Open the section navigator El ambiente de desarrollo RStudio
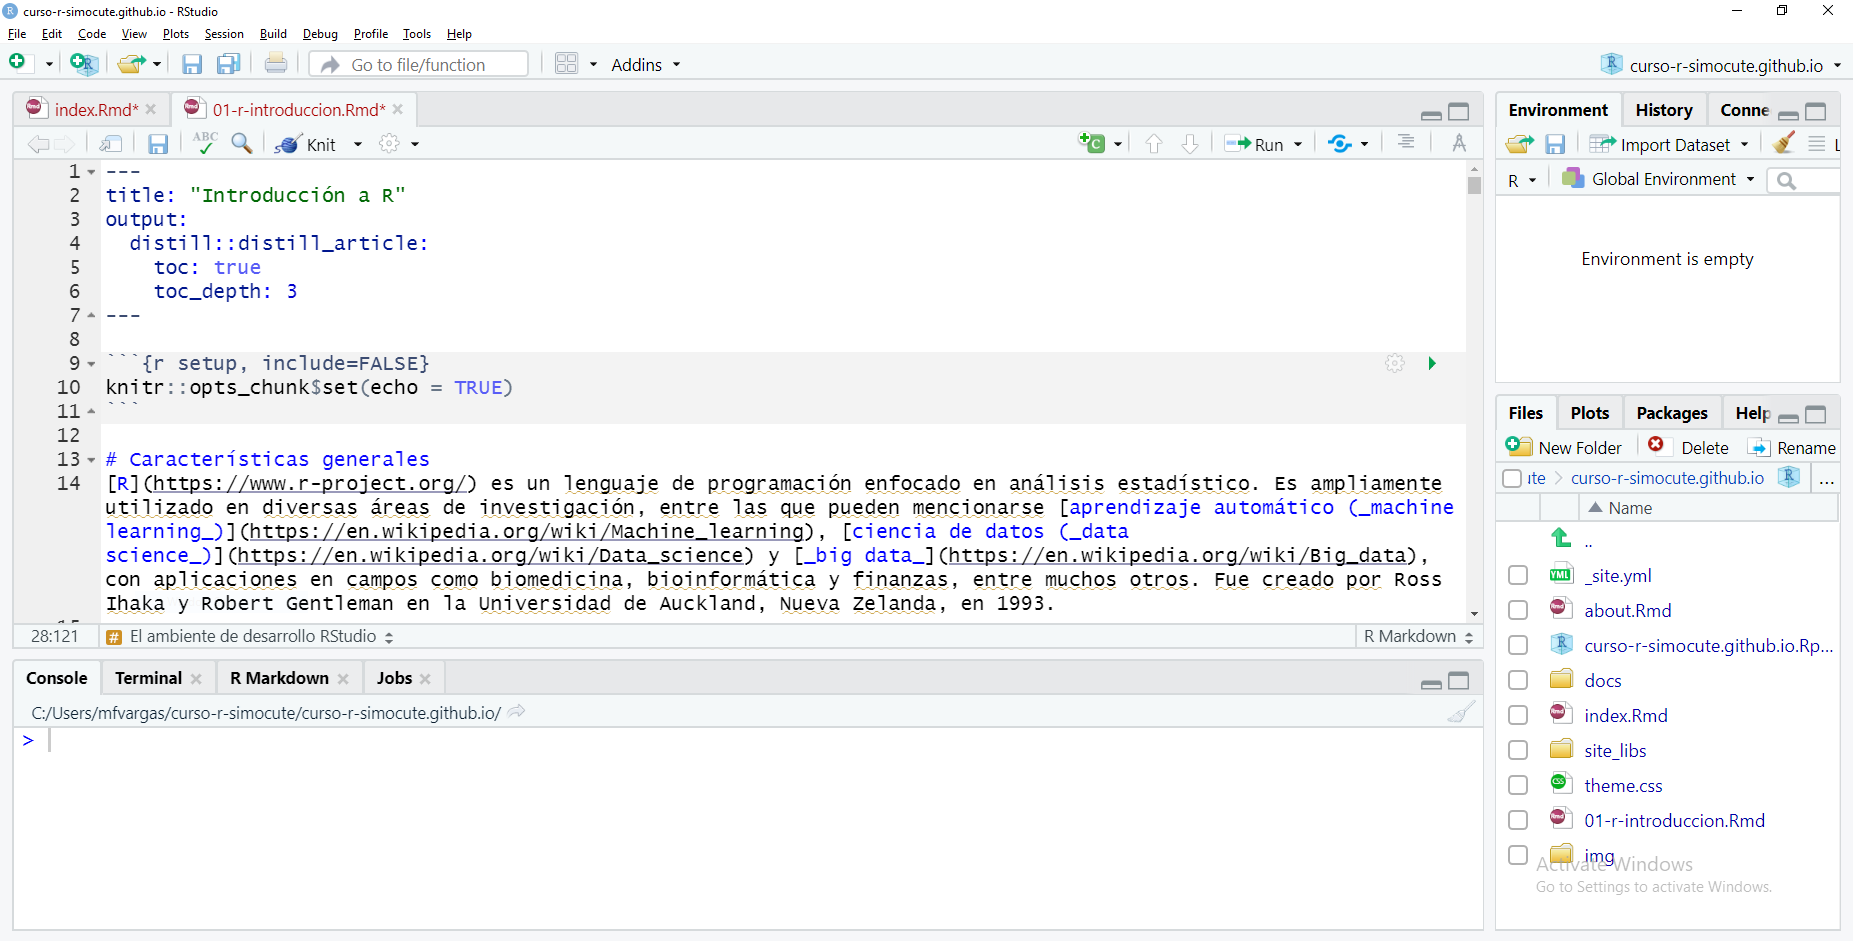Image resolution: width=1853 pixels, height=941 pixels. coord(250,636)
